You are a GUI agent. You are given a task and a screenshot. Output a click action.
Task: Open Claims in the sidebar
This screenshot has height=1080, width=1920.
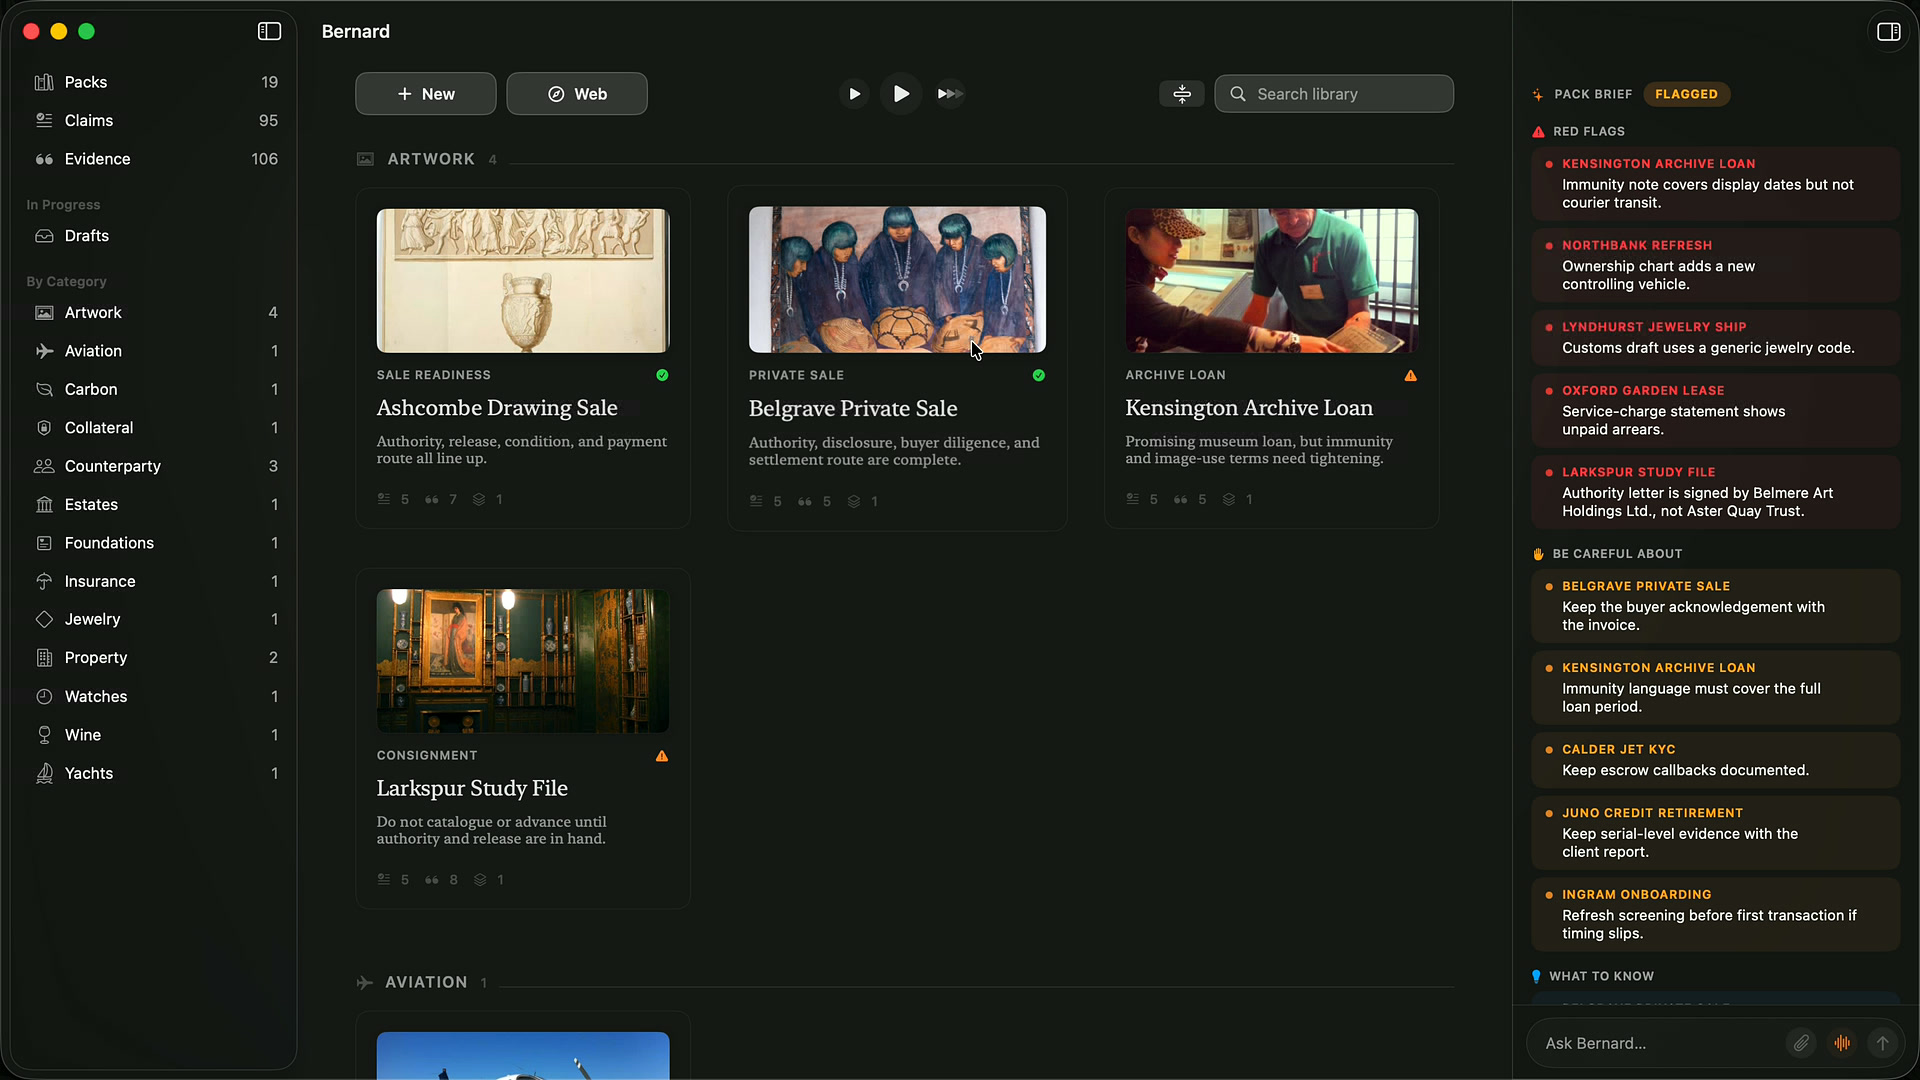[155, 120]
